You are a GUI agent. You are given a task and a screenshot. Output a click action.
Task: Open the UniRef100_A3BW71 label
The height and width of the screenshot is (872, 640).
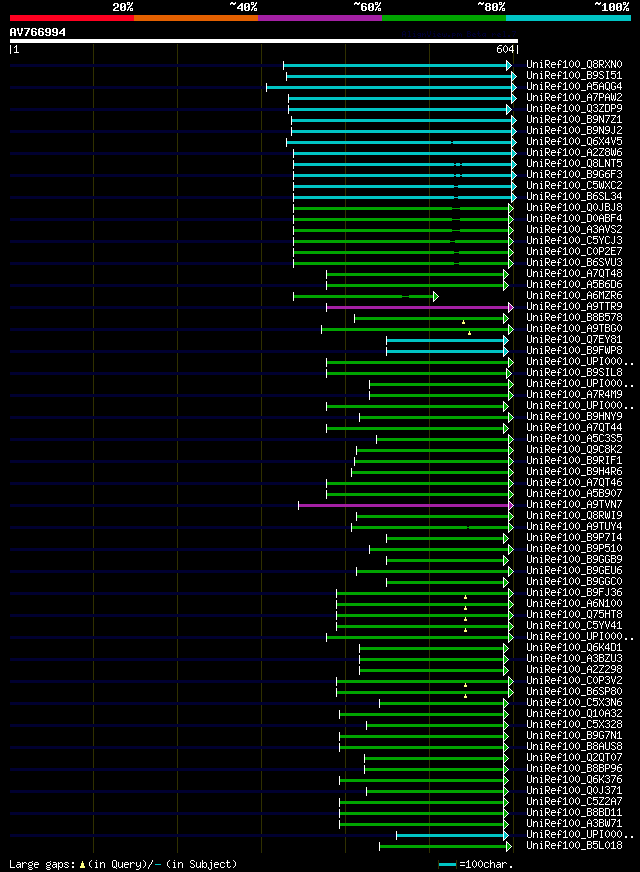point(574,824)
